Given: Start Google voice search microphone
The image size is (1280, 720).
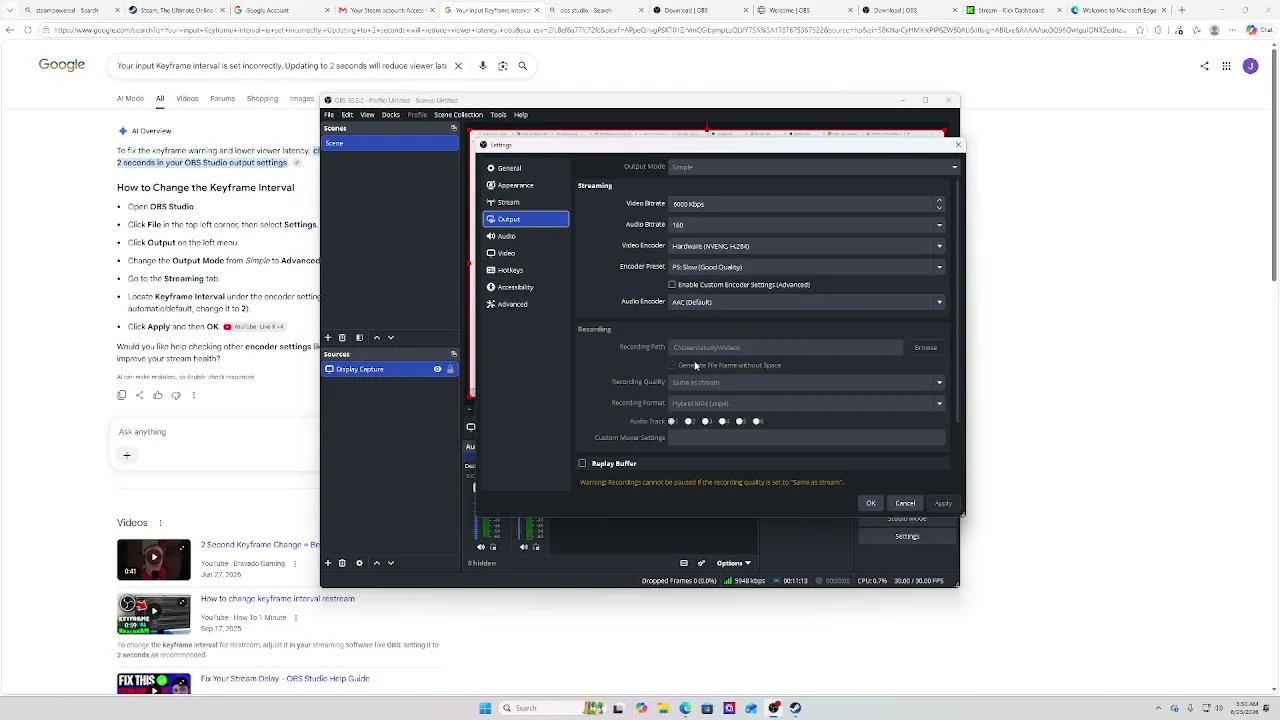Looking at the screenshot, I should click(x=482, y=66).
